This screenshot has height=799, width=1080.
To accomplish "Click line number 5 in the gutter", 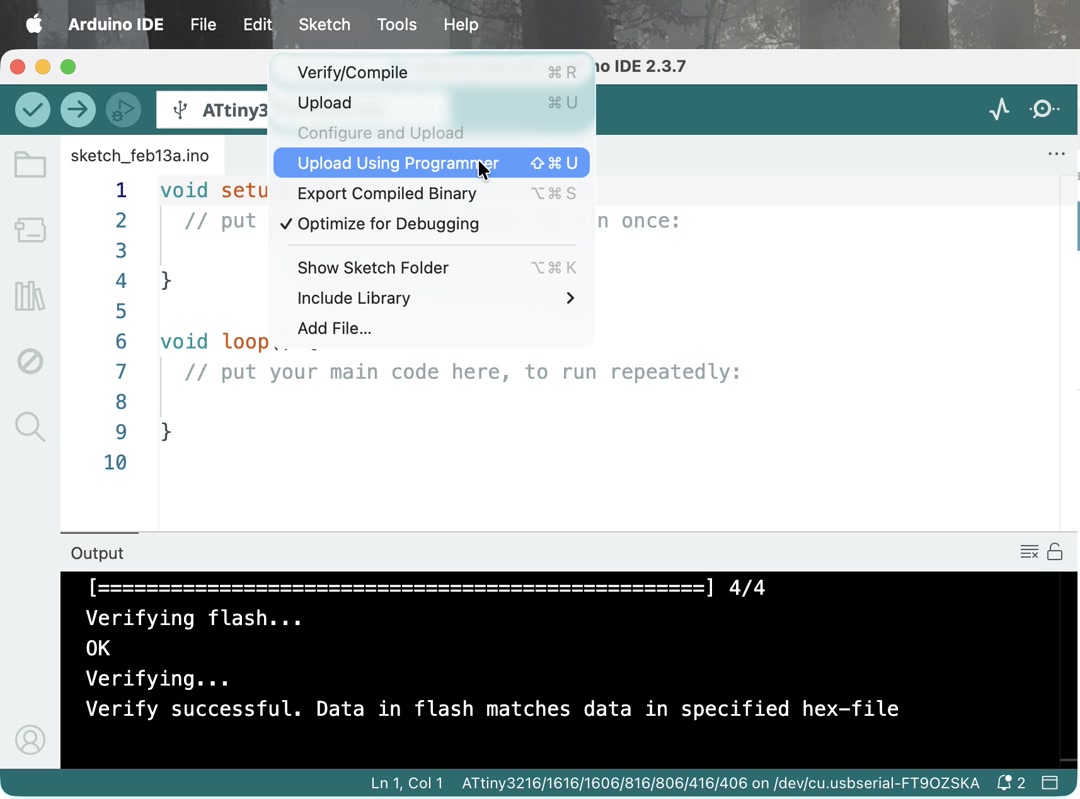I will (x=121, y=311).
